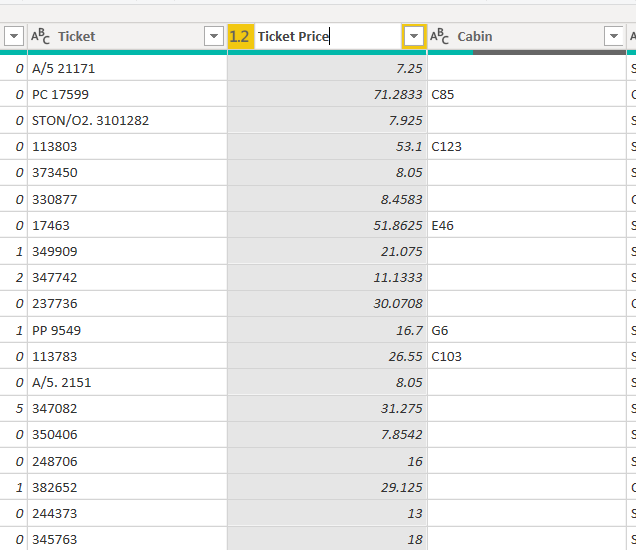
Task: Select the Ticket column header
Action: 120,37
